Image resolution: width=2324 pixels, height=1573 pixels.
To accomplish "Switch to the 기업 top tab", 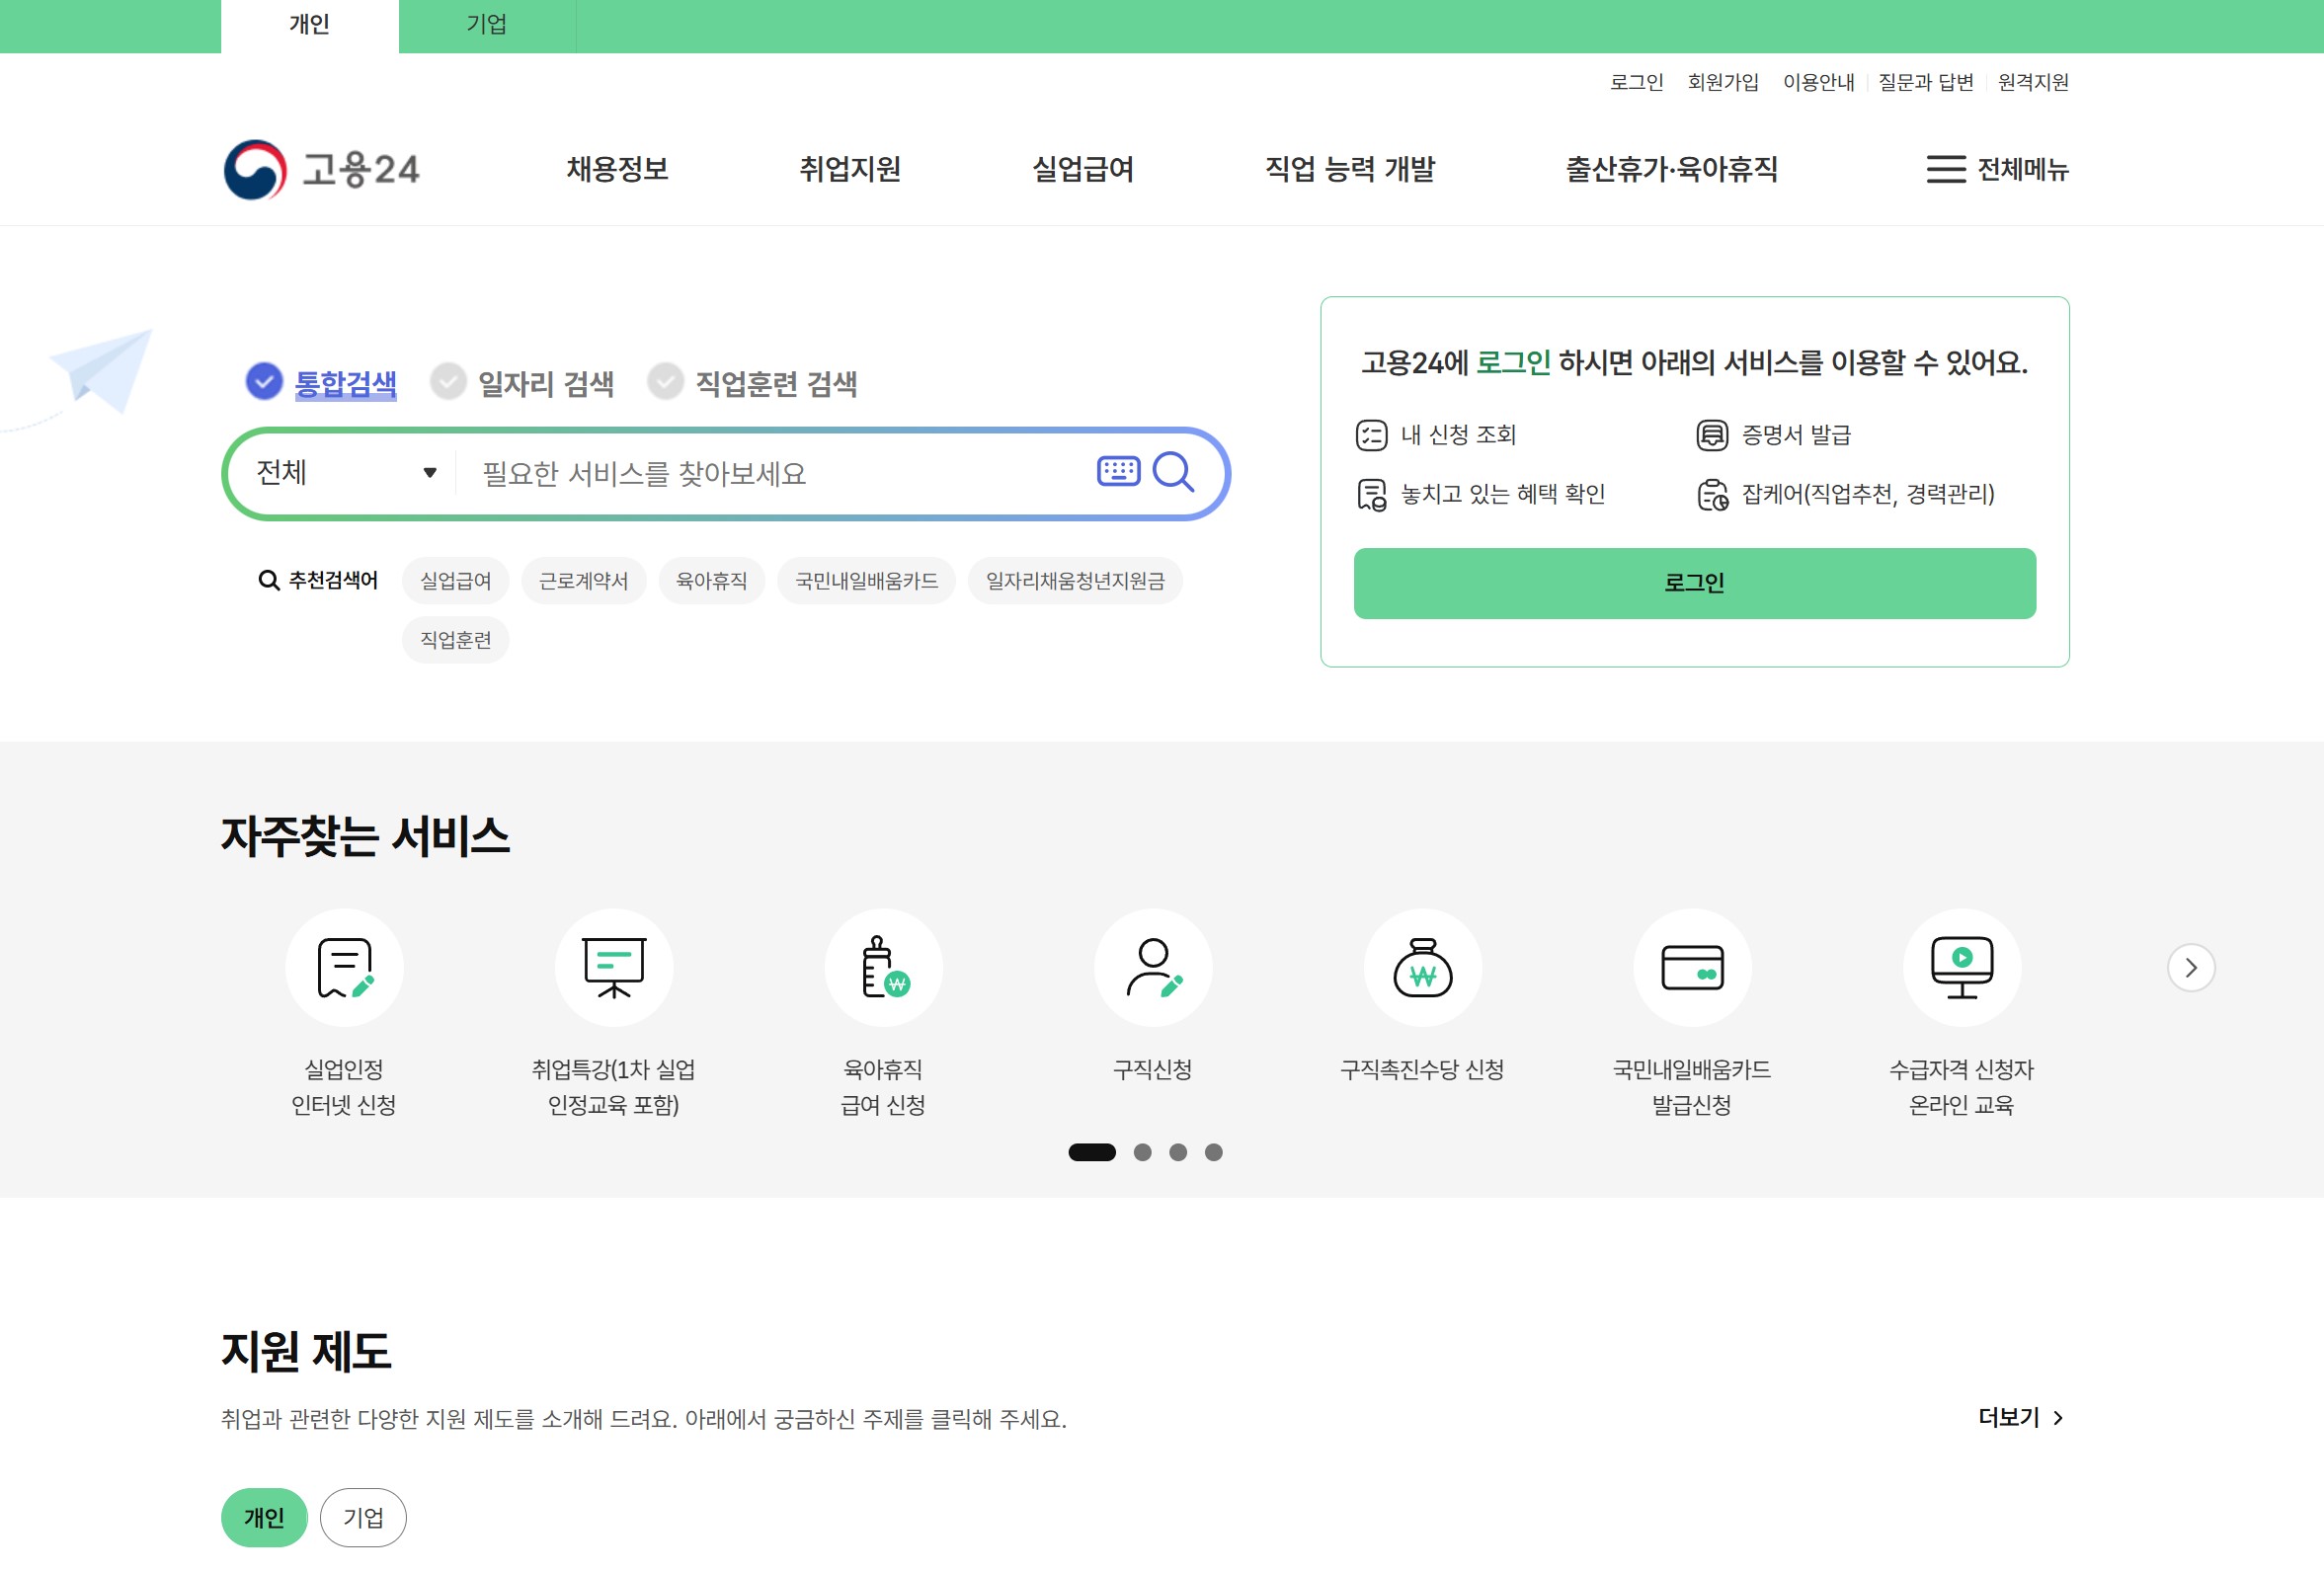I will coord(486,25).
